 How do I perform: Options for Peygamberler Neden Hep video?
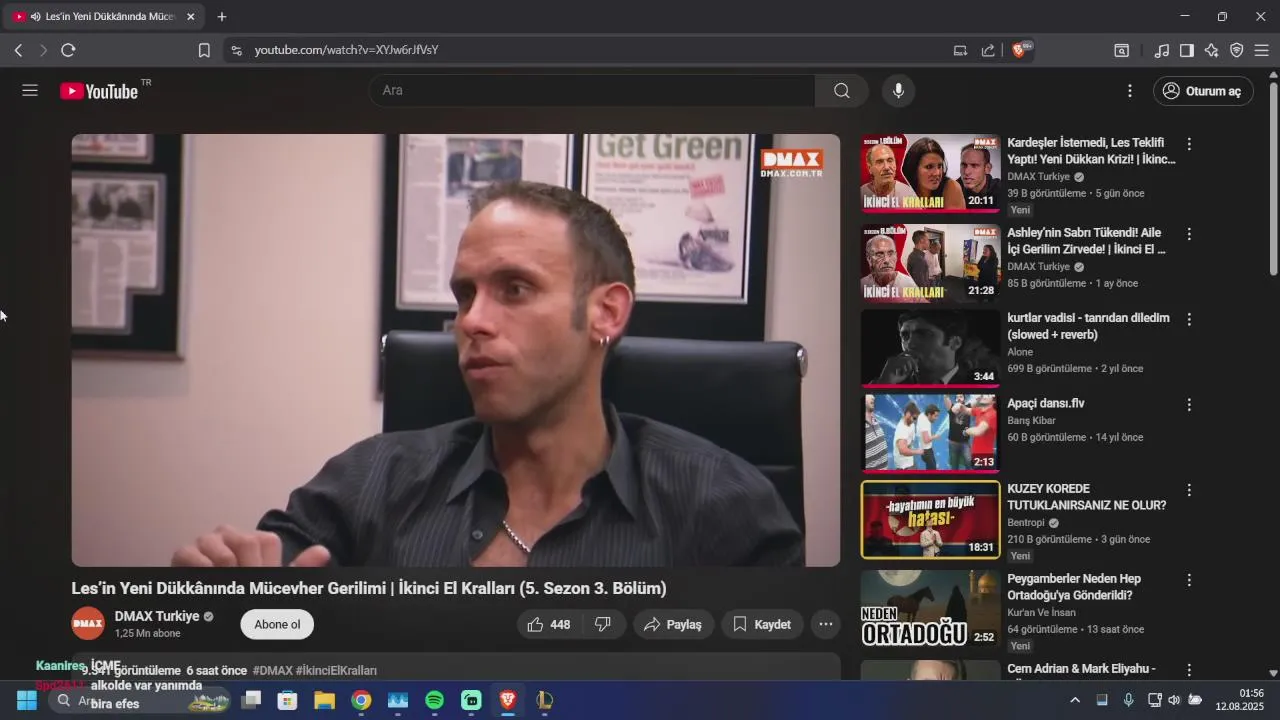pos(1189,580)
